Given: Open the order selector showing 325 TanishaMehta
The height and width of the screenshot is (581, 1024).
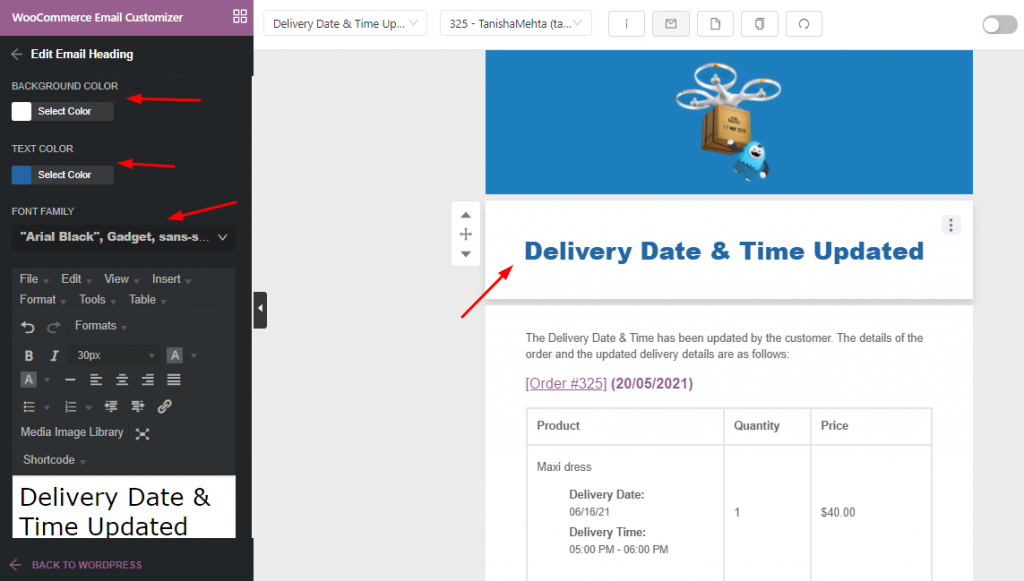Looking at the screenshot, I should click(515, 21).
